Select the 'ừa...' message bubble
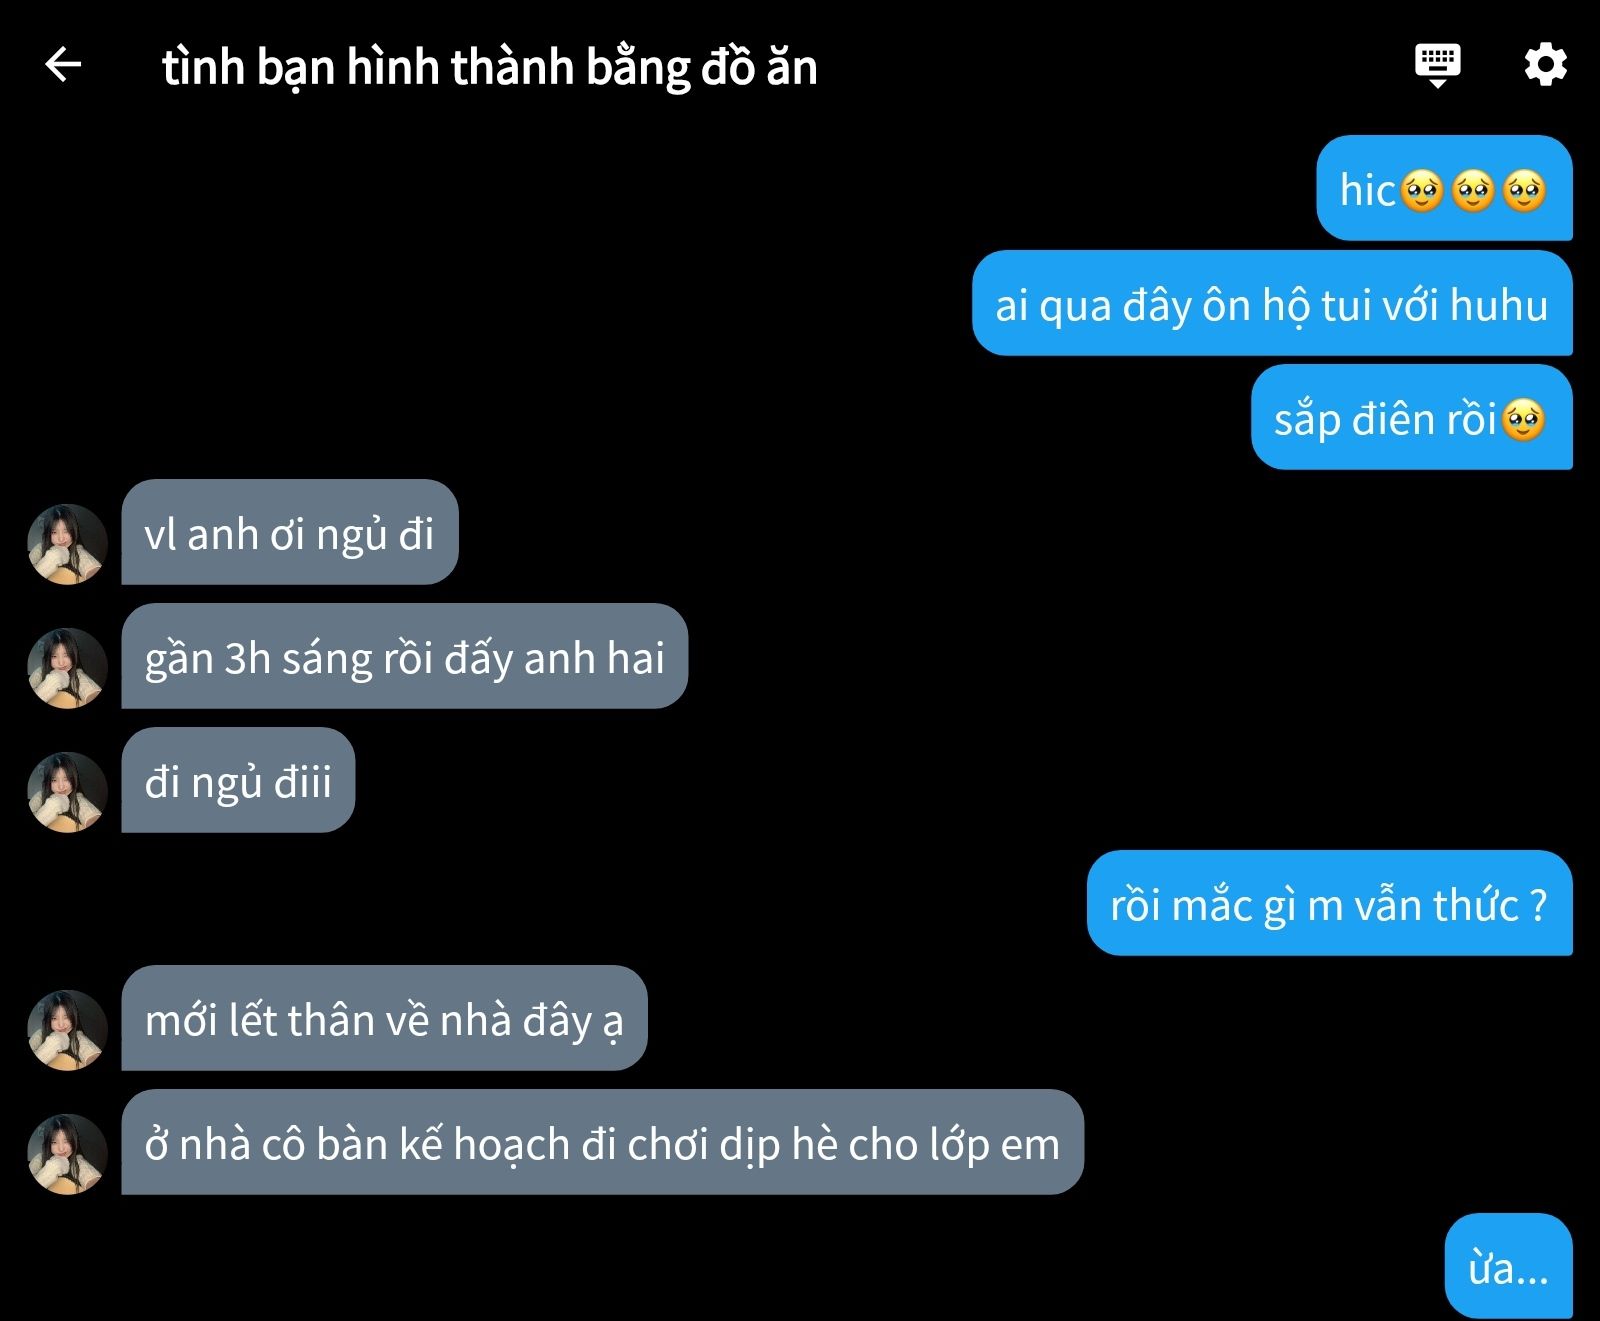Viewport: 1600px width, 1321px height. point(1508,1266)
